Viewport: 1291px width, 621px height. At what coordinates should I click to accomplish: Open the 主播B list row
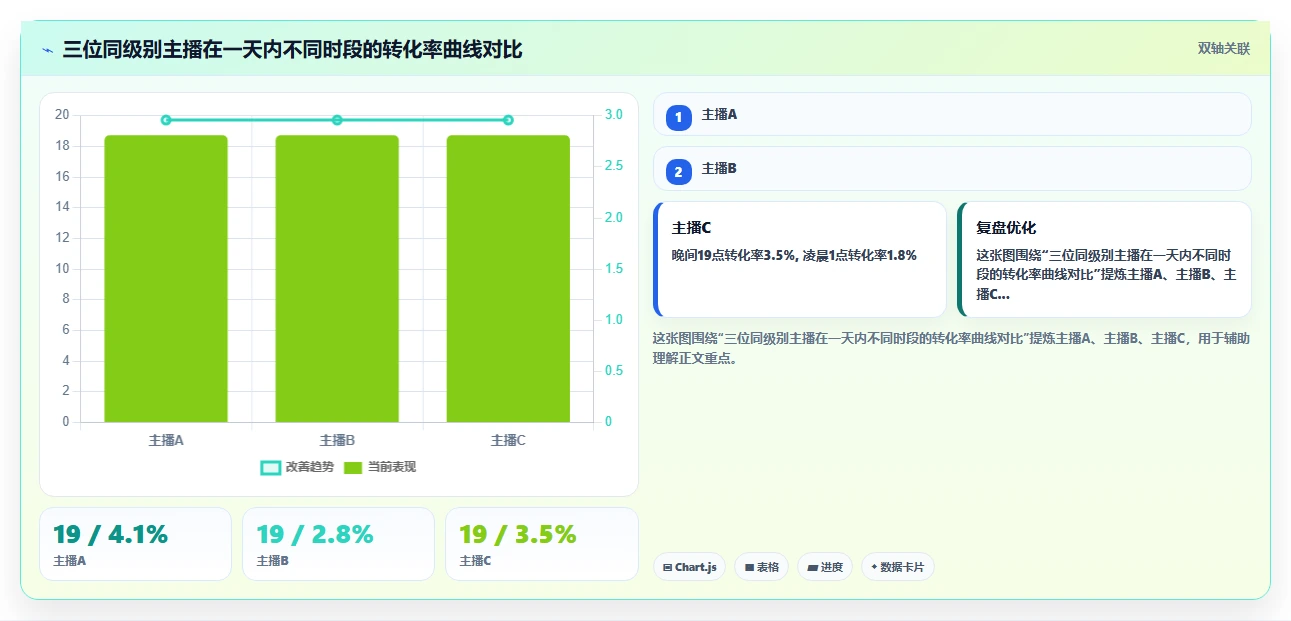pos(952,168)
